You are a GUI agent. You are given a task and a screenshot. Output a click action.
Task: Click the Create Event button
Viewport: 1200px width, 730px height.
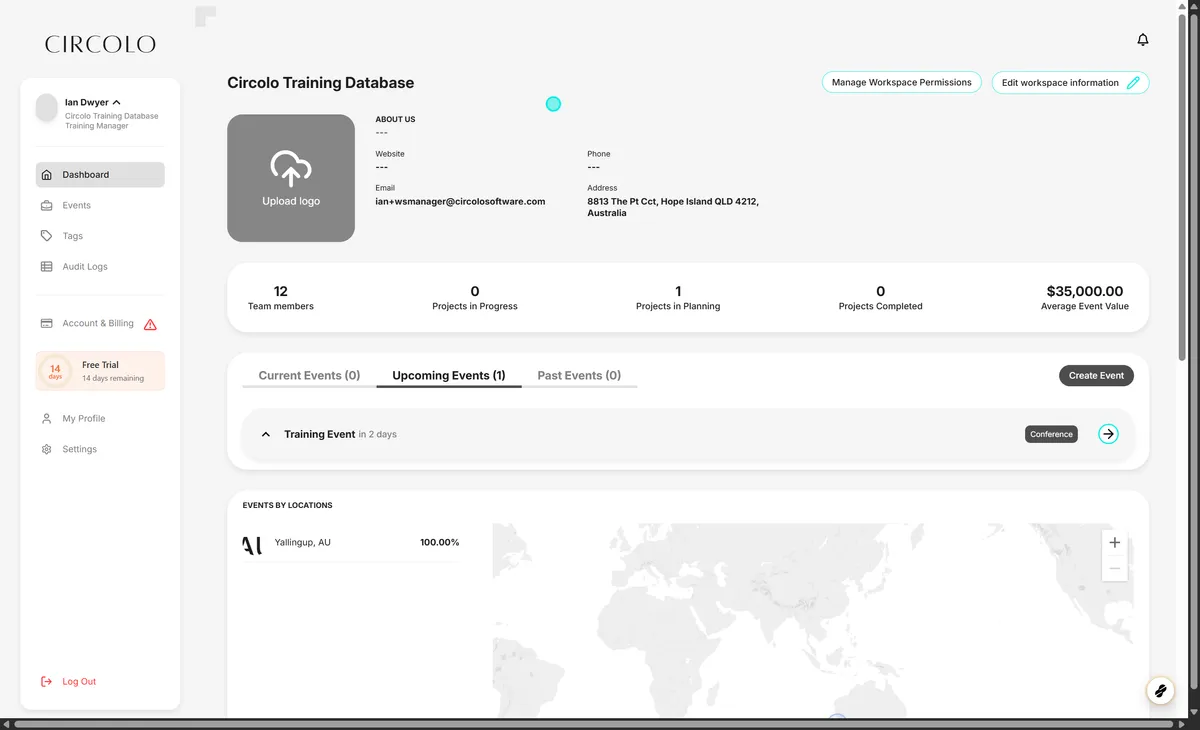(1096, 376)
